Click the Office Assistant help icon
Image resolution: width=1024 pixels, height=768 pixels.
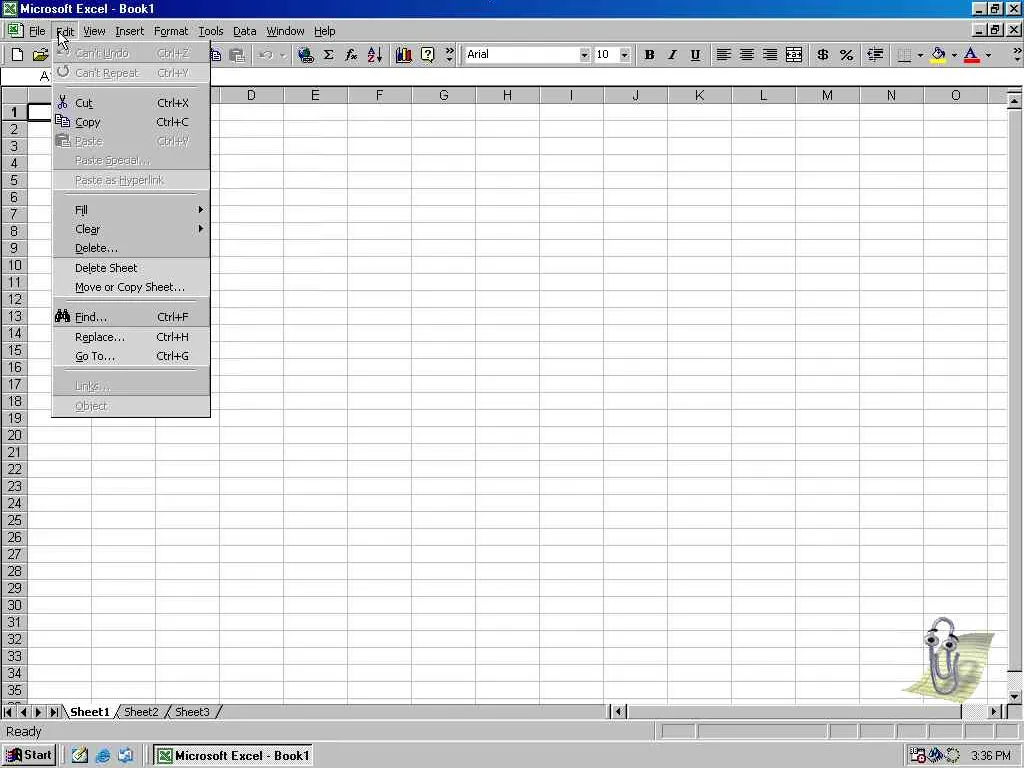[427, 55]
